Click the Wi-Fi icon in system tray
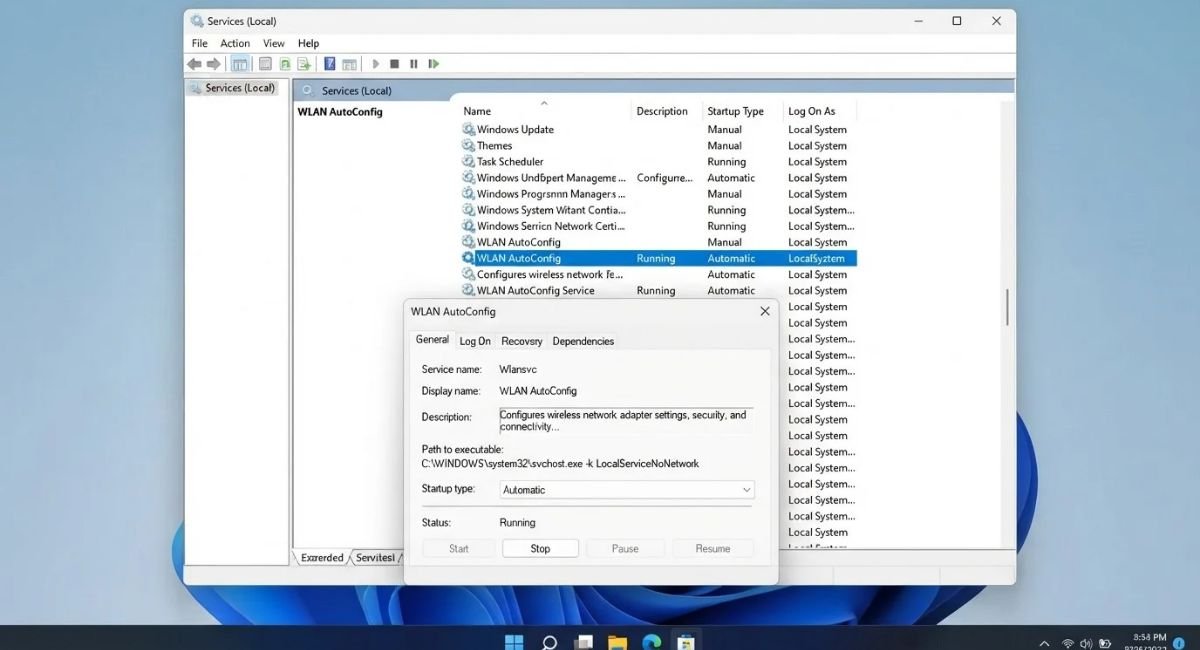 point(1068,643)
